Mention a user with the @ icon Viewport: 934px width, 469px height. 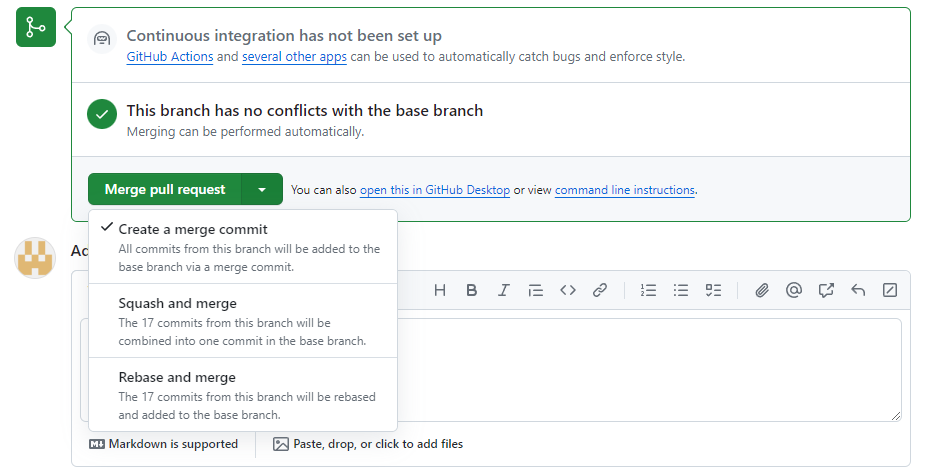[x=794, y=290]
